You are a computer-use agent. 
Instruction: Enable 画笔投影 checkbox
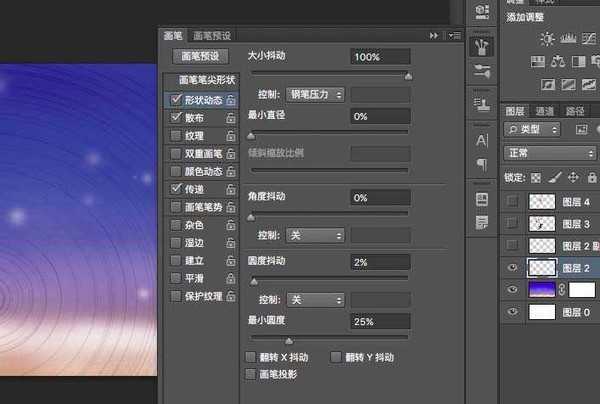tap(251, 374)
